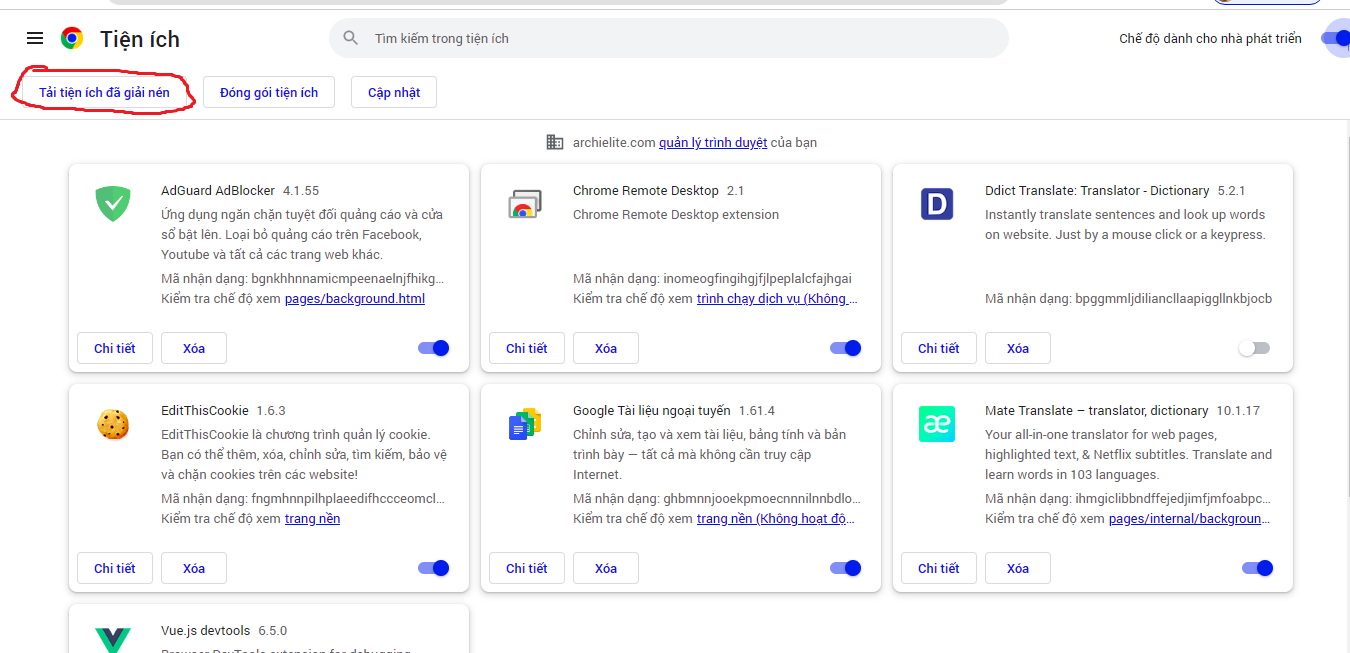The width and height of the screenshot is (1350, 653).
Task: Click Đóng gói tiện ích button
Action: coord(269,92)
